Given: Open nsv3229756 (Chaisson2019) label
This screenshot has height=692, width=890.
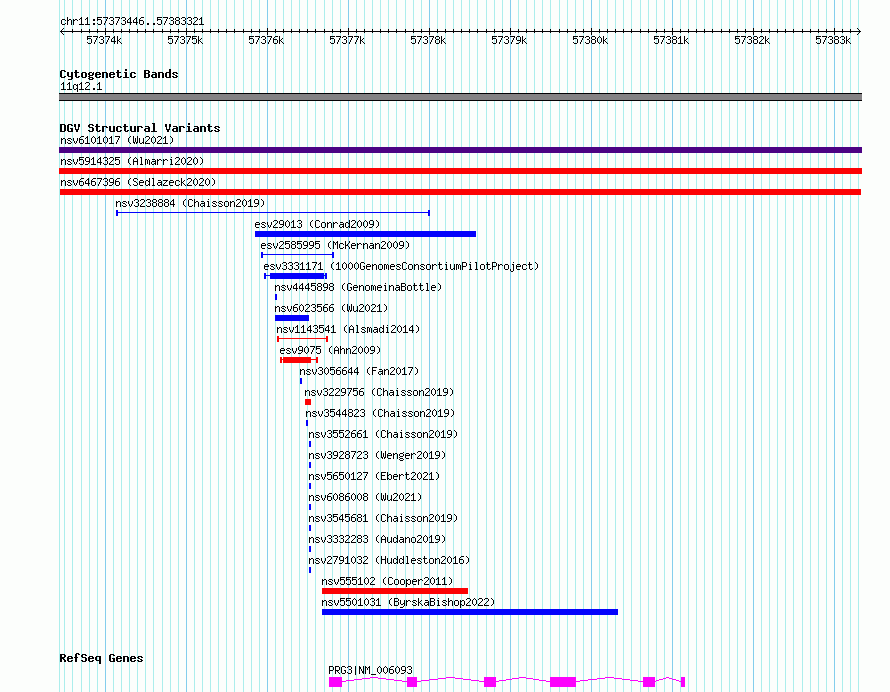Looking at the screenshot, I should coord(379,392).
